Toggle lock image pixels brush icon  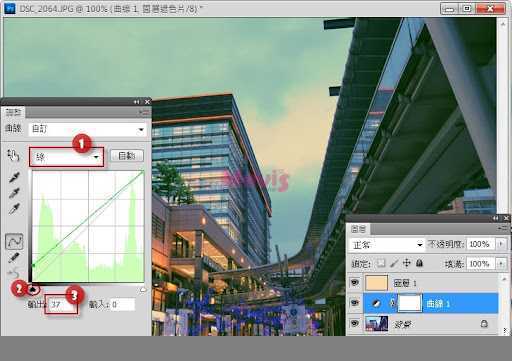394,264
